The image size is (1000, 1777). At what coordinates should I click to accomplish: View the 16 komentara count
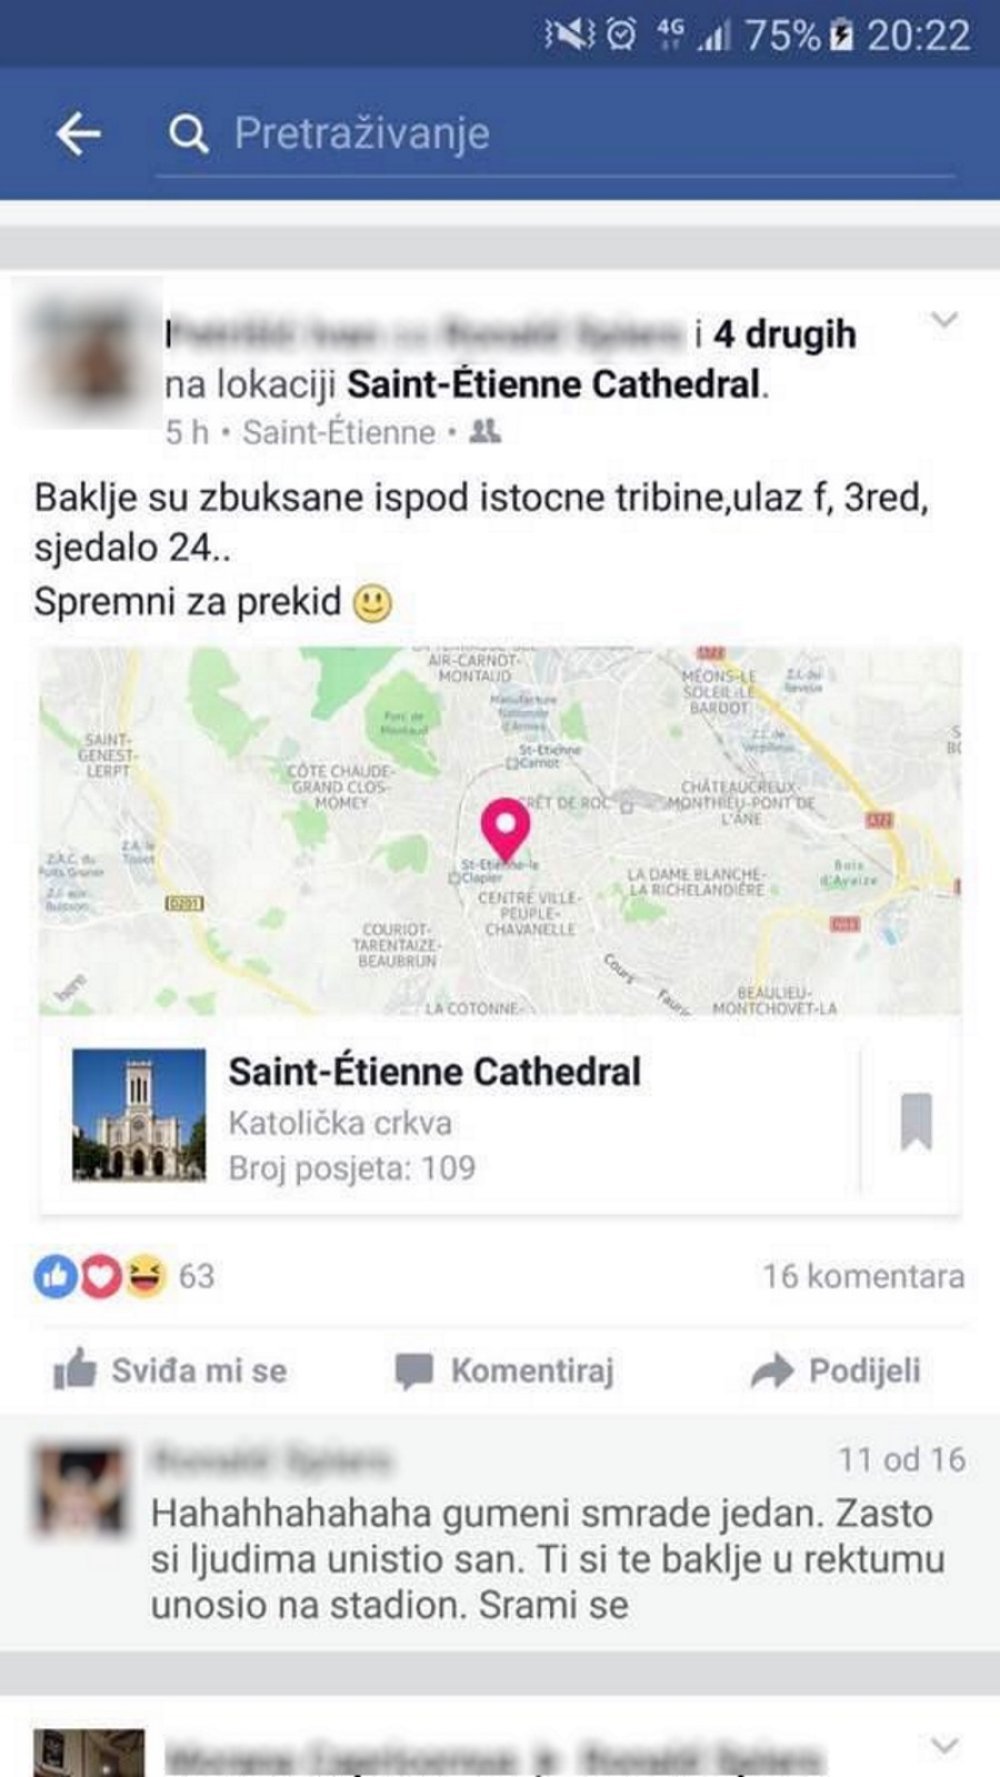(864, 1276)
